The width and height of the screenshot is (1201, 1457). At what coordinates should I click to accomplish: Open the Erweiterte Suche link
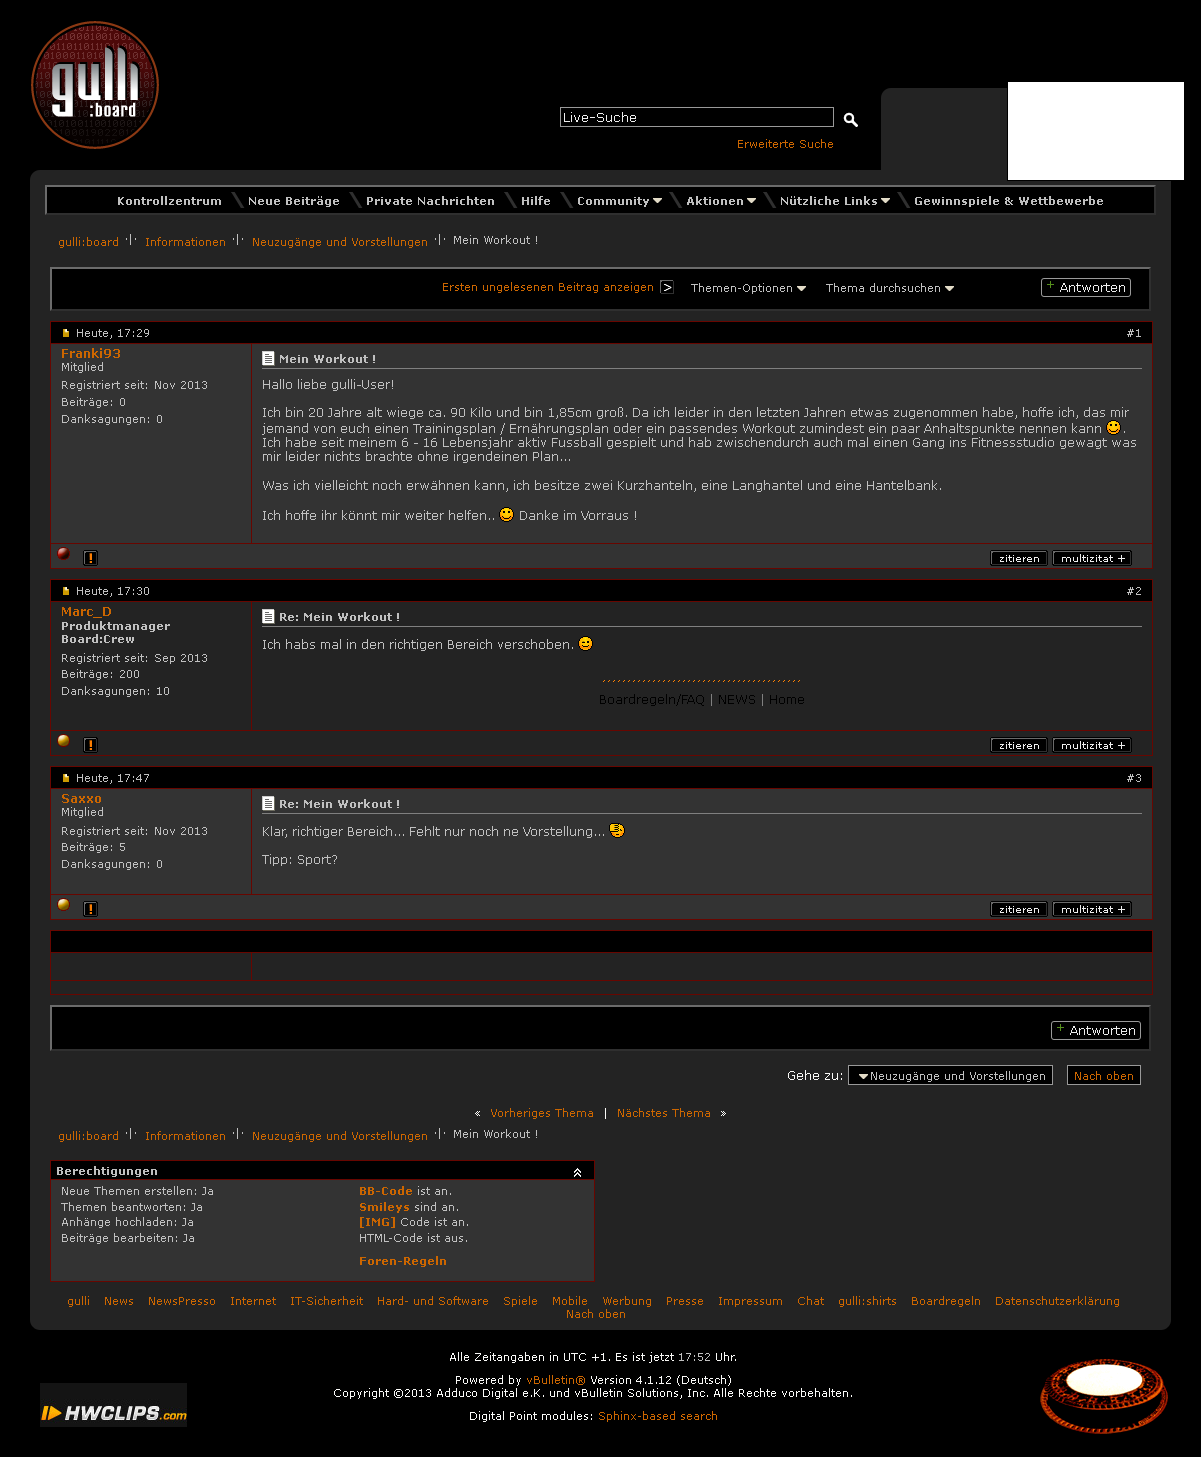click(x=785, y=144)
